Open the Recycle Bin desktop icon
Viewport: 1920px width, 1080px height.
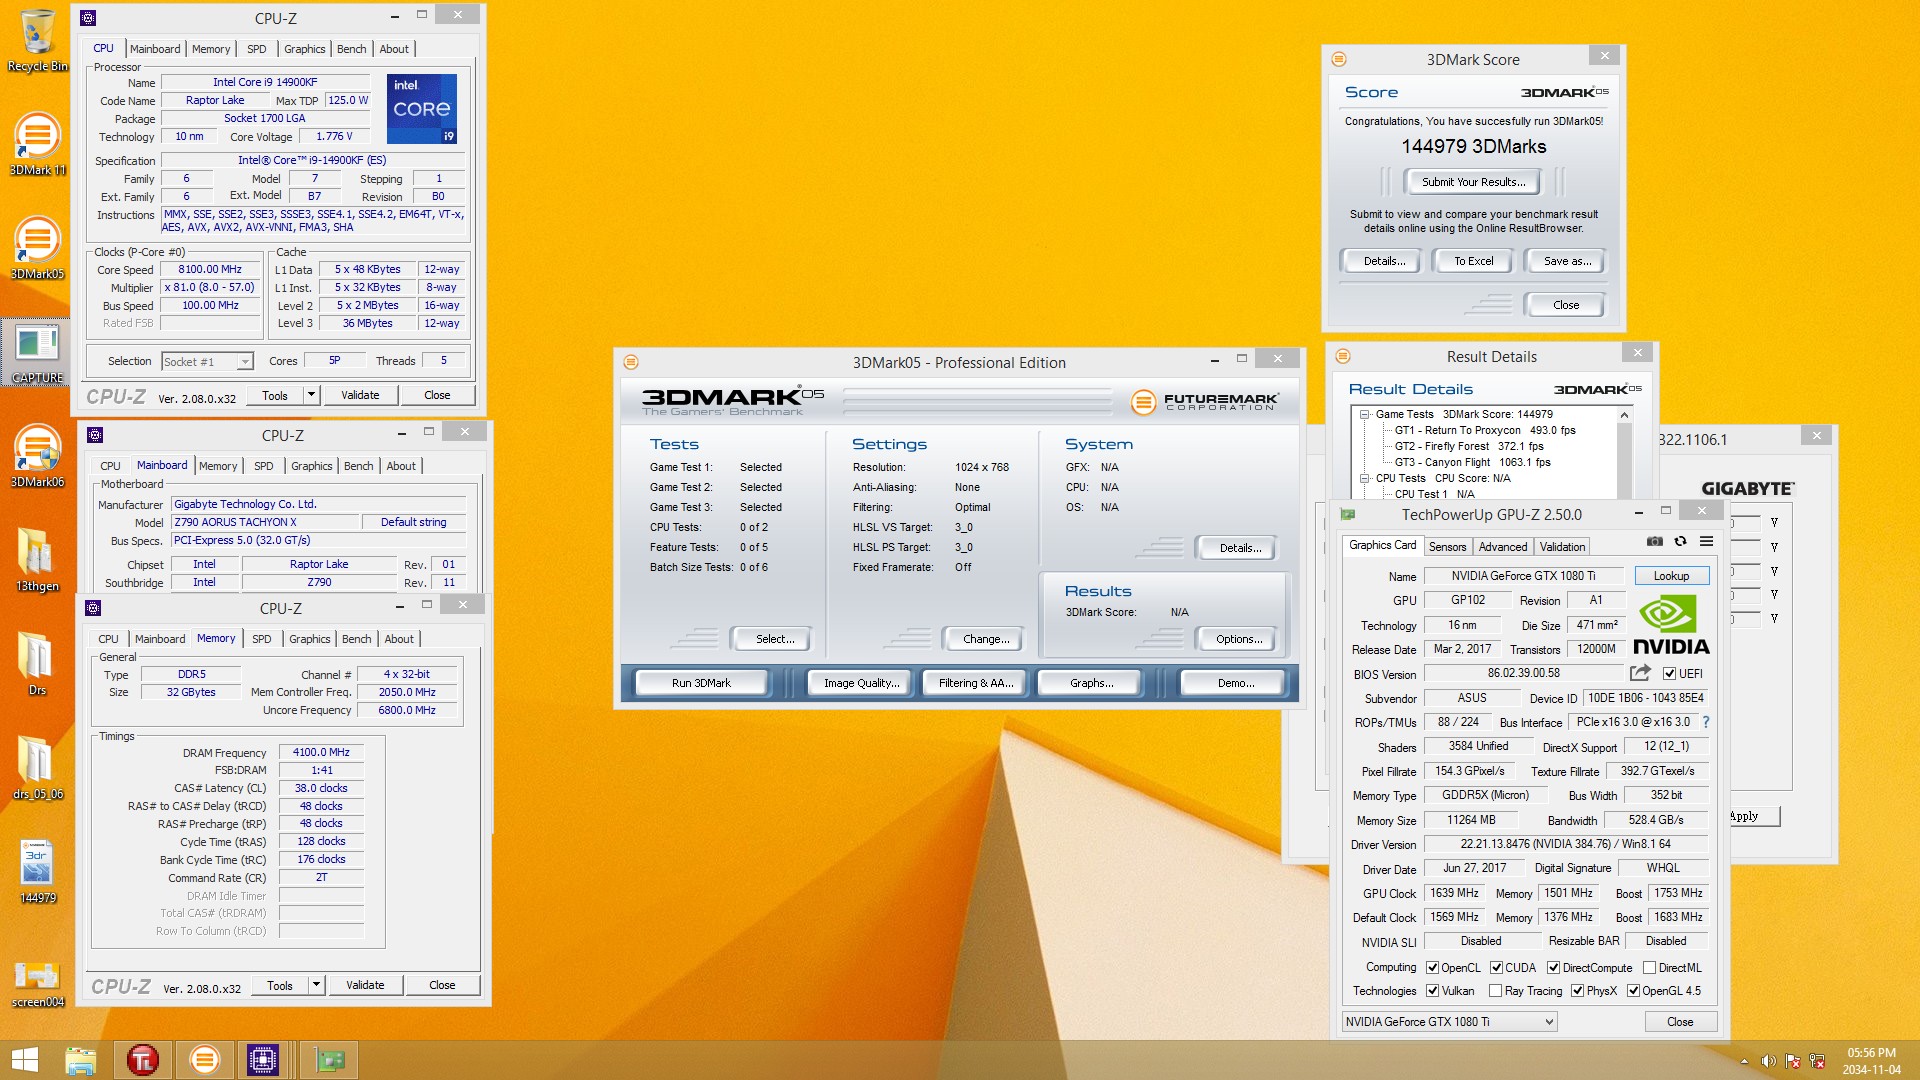(x=37, y=40)
